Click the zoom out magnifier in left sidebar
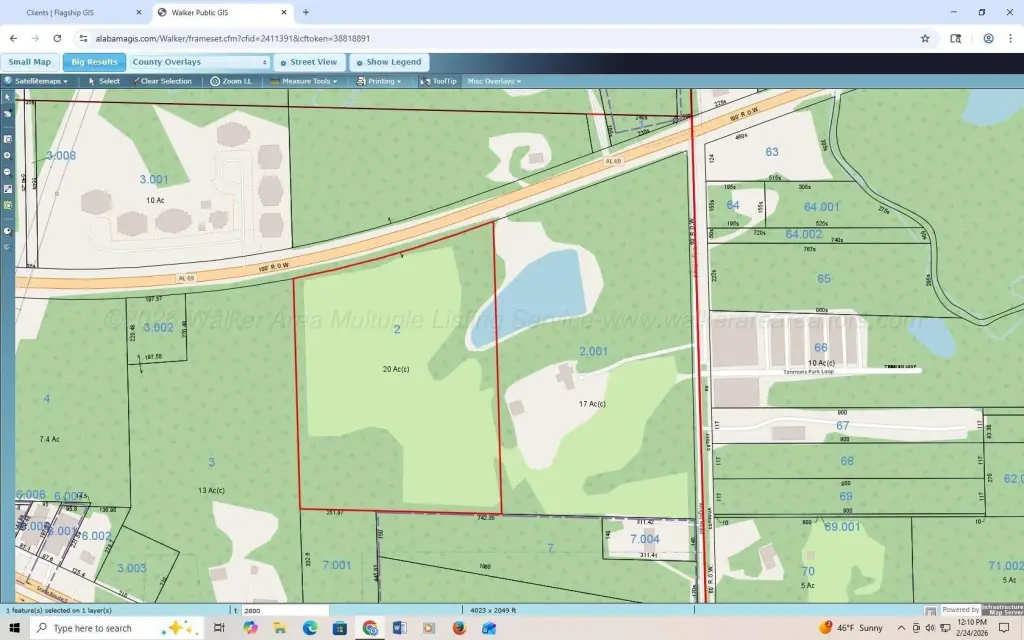1024x640 pixels. (x=8, y=172)
